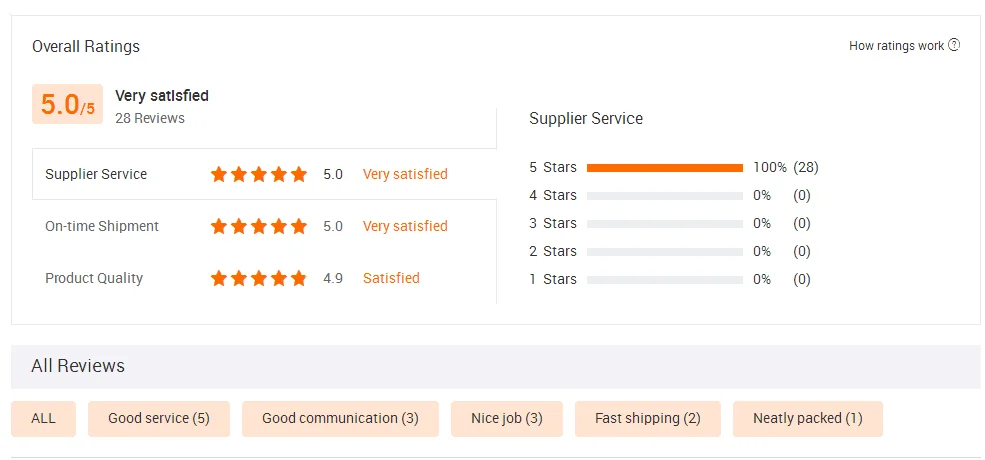This screenshot has height=460, width=985.
Task: Click the 4 Stars progress bar
Action: (665, 196)
